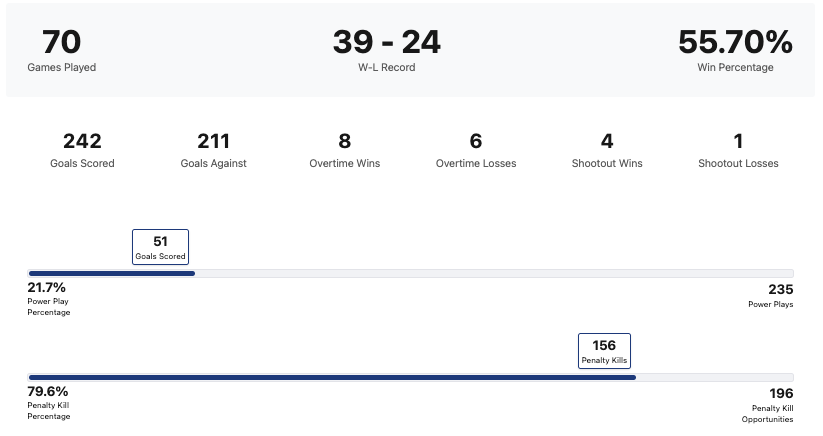
Task: Click the 1 Shootout Losses stat
Action: coord(738,149)
